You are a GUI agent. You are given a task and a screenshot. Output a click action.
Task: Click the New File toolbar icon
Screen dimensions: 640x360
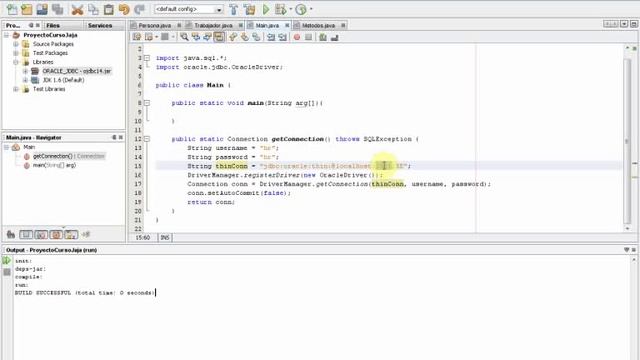pyautogui.click(x=12, y=9)
